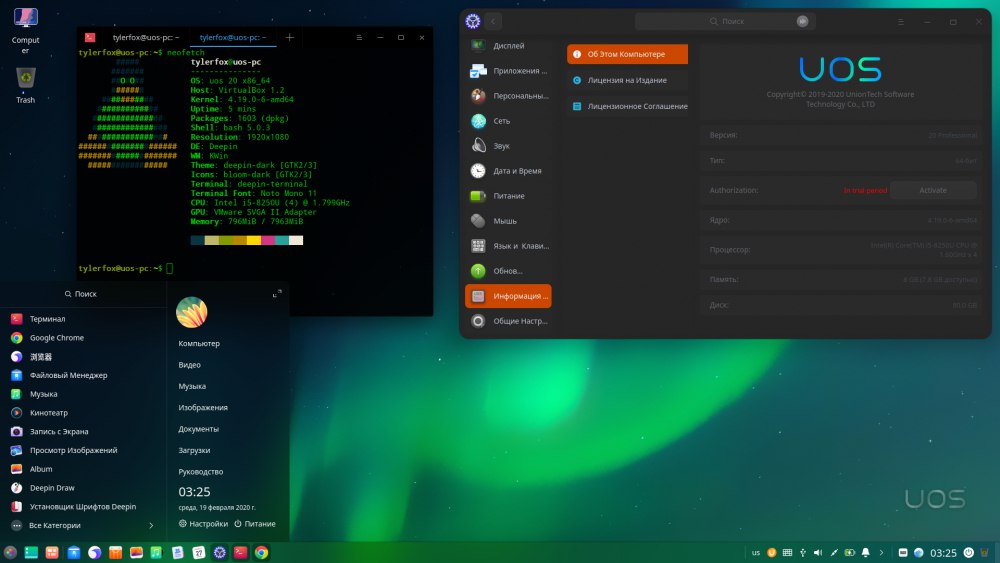
Task: Switch launcher to fullscreen mode
Action: point(277,293)
